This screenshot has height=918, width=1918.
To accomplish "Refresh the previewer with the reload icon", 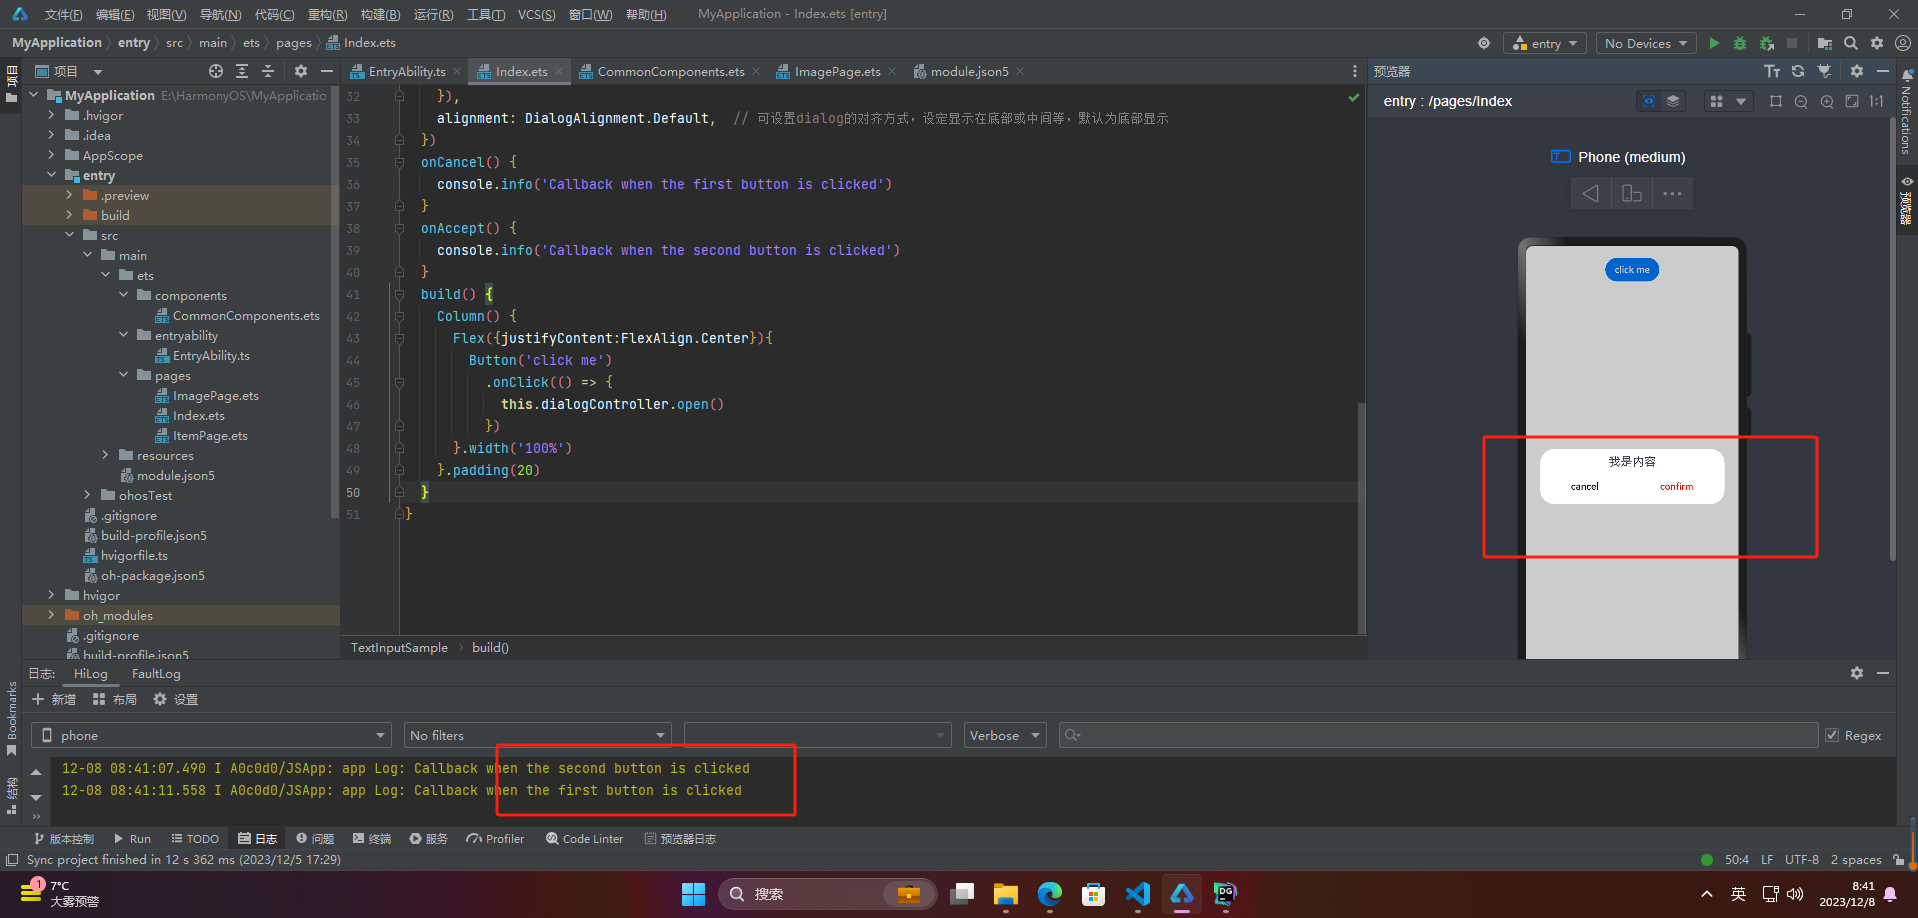I will [x=1798, y=71].
